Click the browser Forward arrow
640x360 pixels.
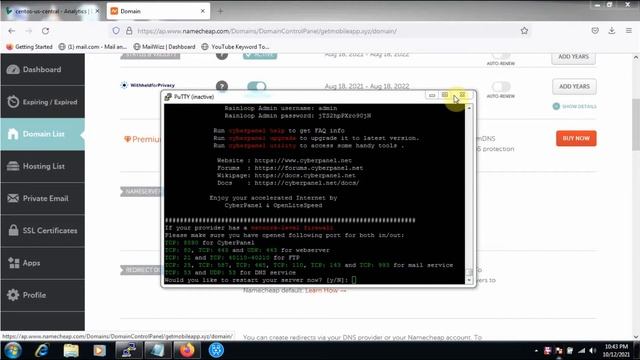[29, 31]
